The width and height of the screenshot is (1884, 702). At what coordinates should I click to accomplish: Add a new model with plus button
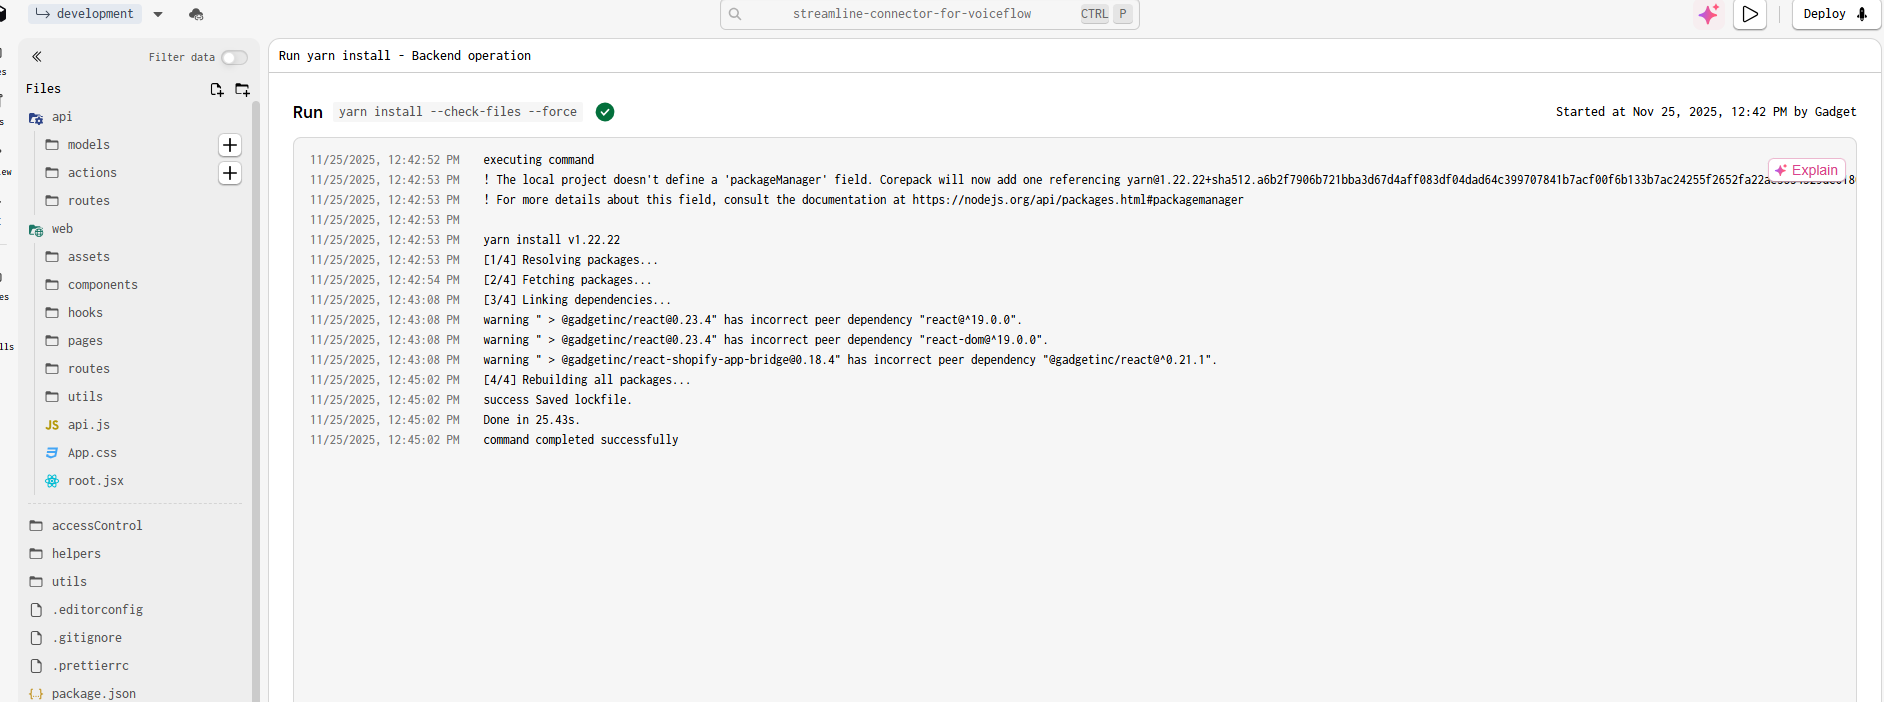point(230,145)
